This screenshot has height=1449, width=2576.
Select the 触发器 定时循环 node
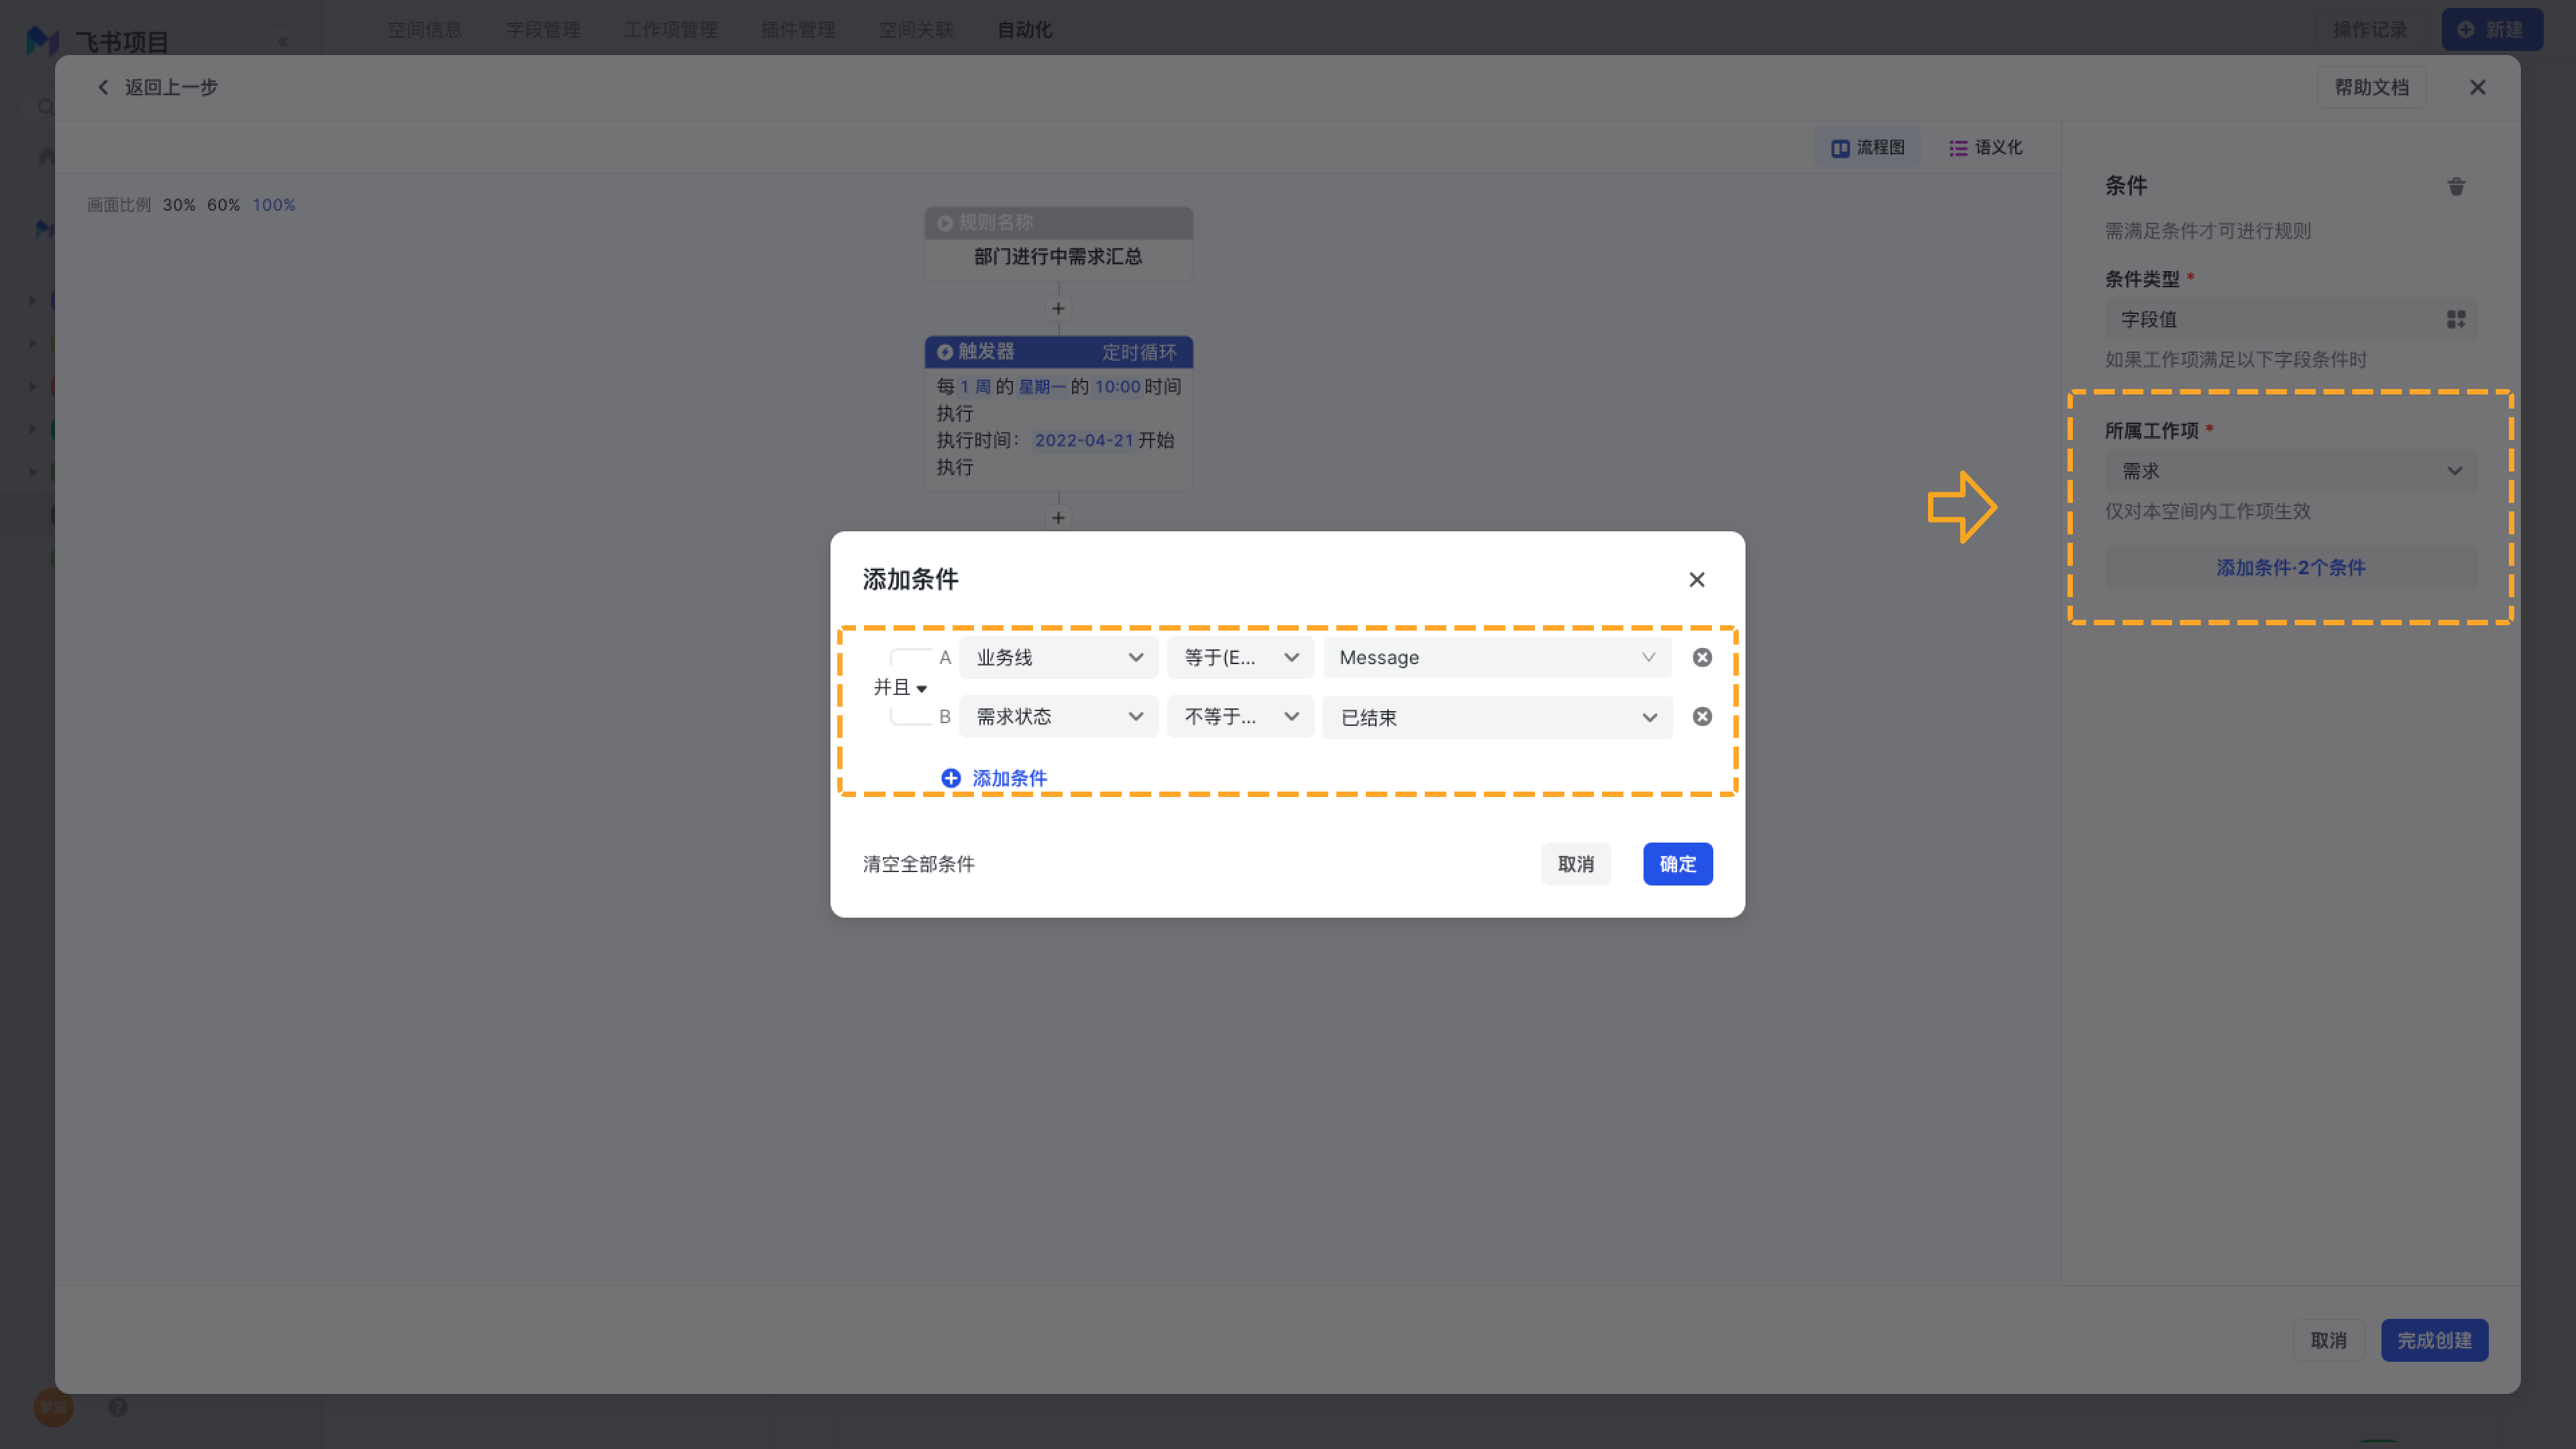click(x=1058, y=412)
